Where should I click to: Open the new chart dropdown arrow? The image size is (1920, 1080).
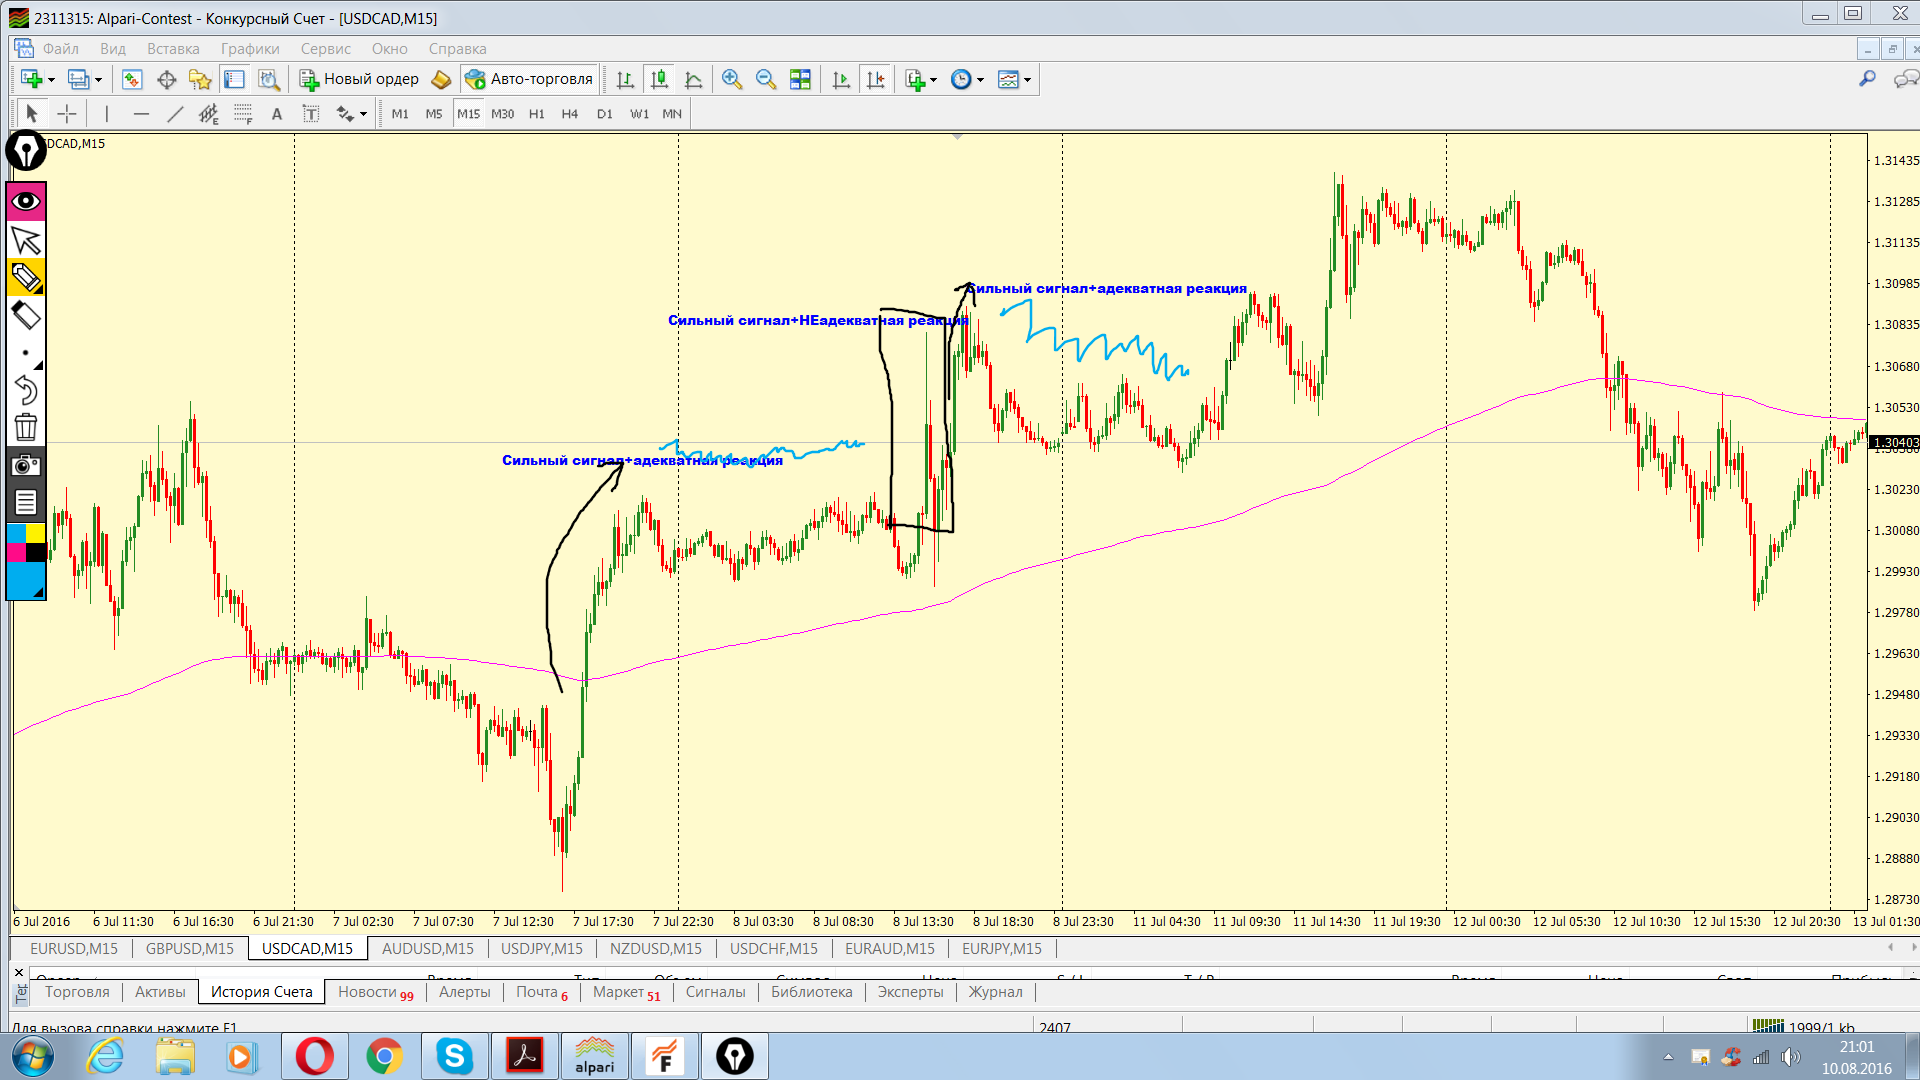(x=51, y=80)
